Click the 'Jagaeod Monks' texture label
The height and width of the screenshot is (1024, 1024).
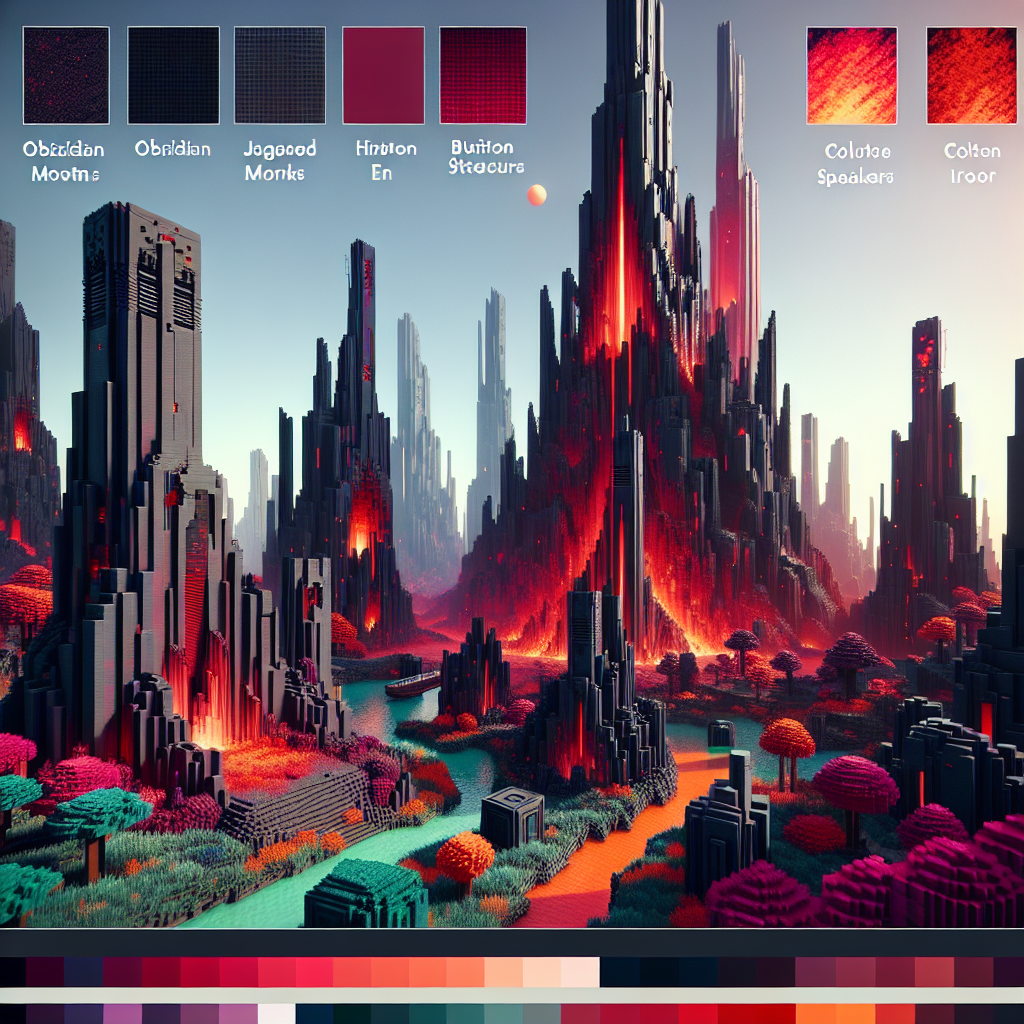[279, 159]
